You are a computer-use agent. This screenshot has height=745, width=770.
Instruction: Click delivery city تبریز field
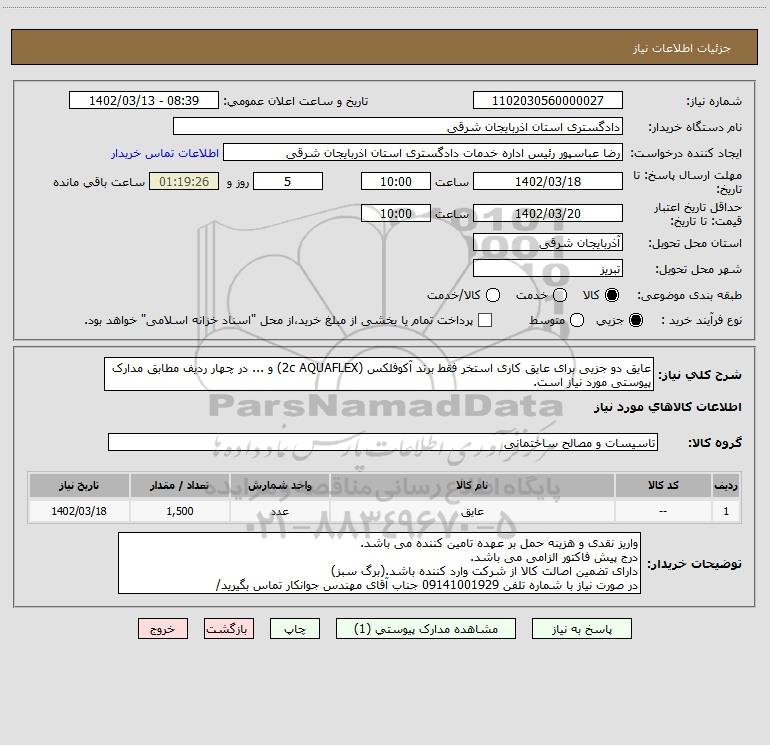coord(548,269)
